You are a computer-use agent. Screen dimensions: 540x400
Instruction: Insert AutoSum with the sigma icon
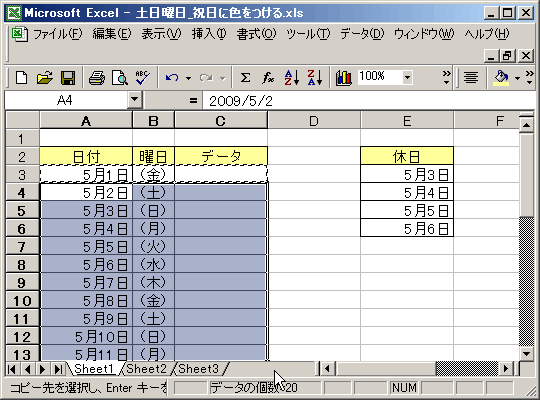click(x=245, y=78)
